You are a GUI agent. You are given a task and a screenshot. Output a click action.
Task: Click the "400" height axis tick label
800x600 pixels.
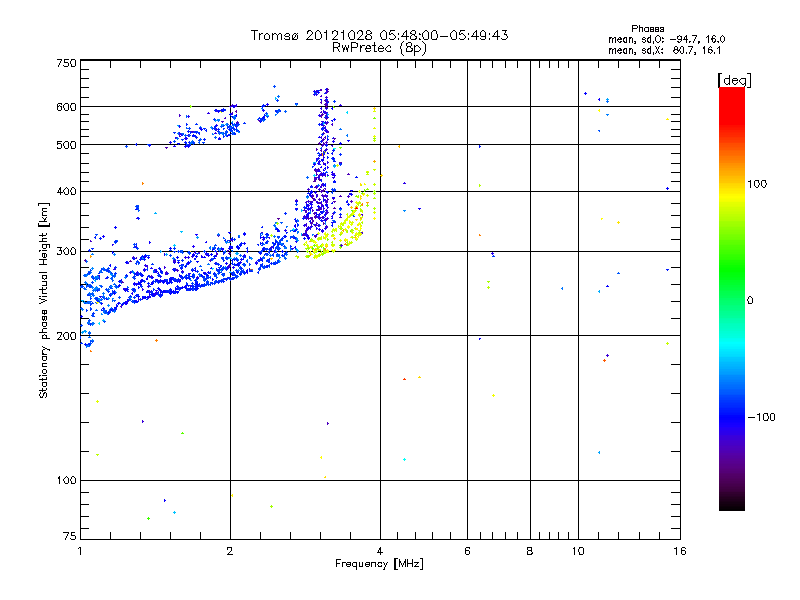[66, 191]
